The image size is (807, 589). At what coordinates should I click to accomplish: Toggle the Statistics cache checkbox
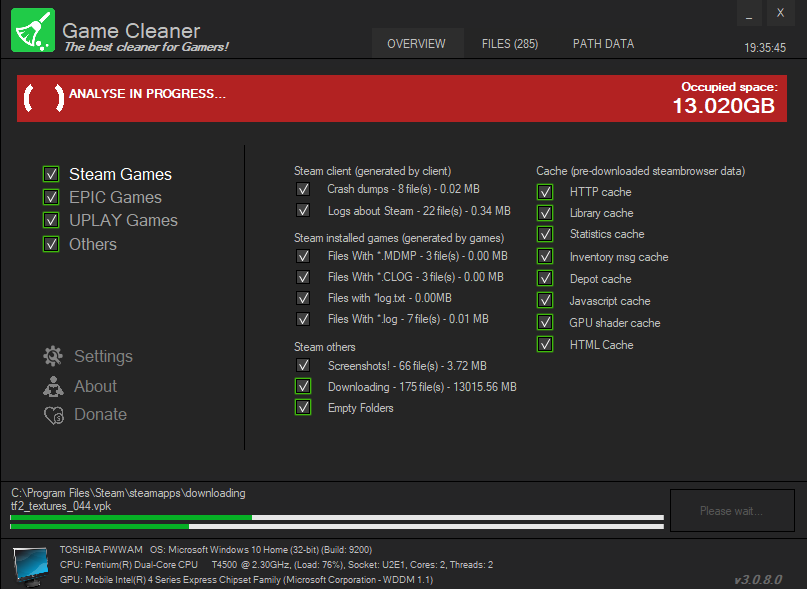[x=545, y=234]
